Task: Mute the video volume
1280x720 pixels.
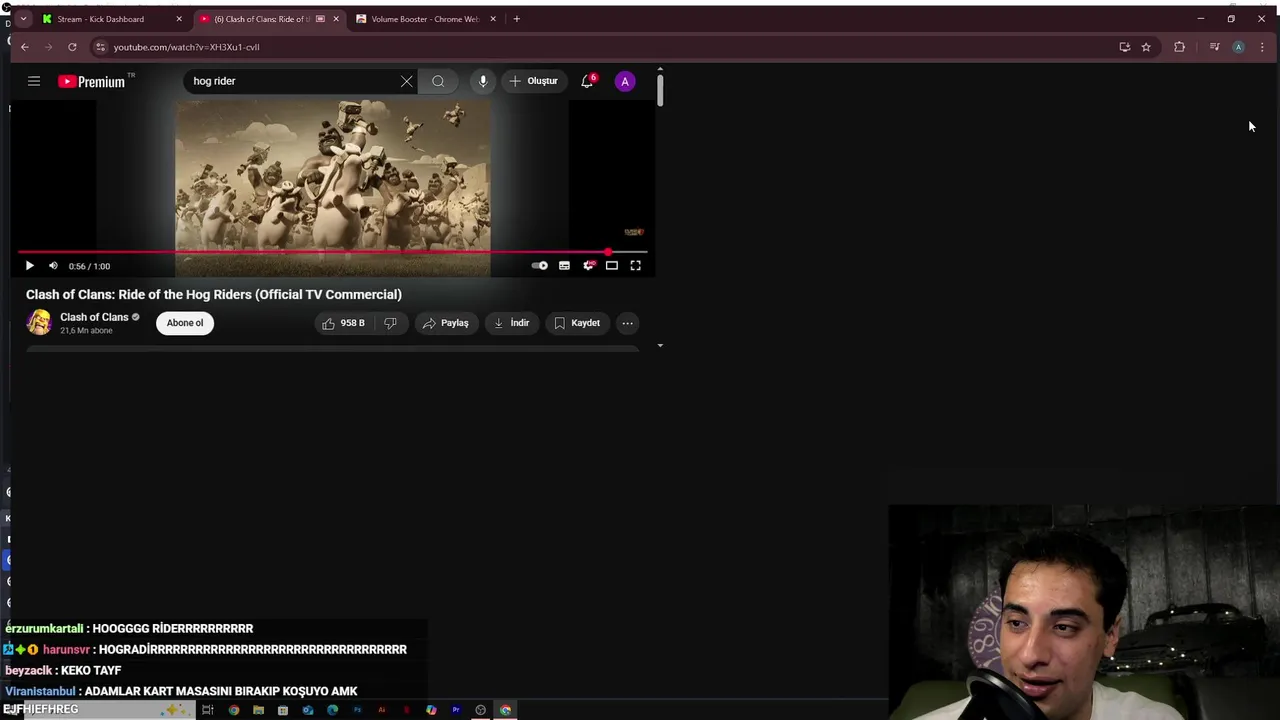Action: [53, 266]
